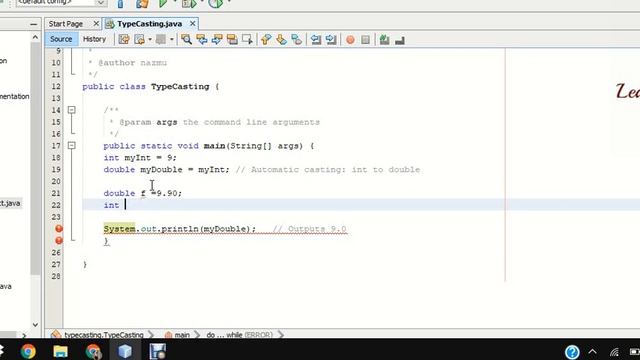Click the 'double myDouble = myInt;' statement
640x360 pixels.
[167, 169]
